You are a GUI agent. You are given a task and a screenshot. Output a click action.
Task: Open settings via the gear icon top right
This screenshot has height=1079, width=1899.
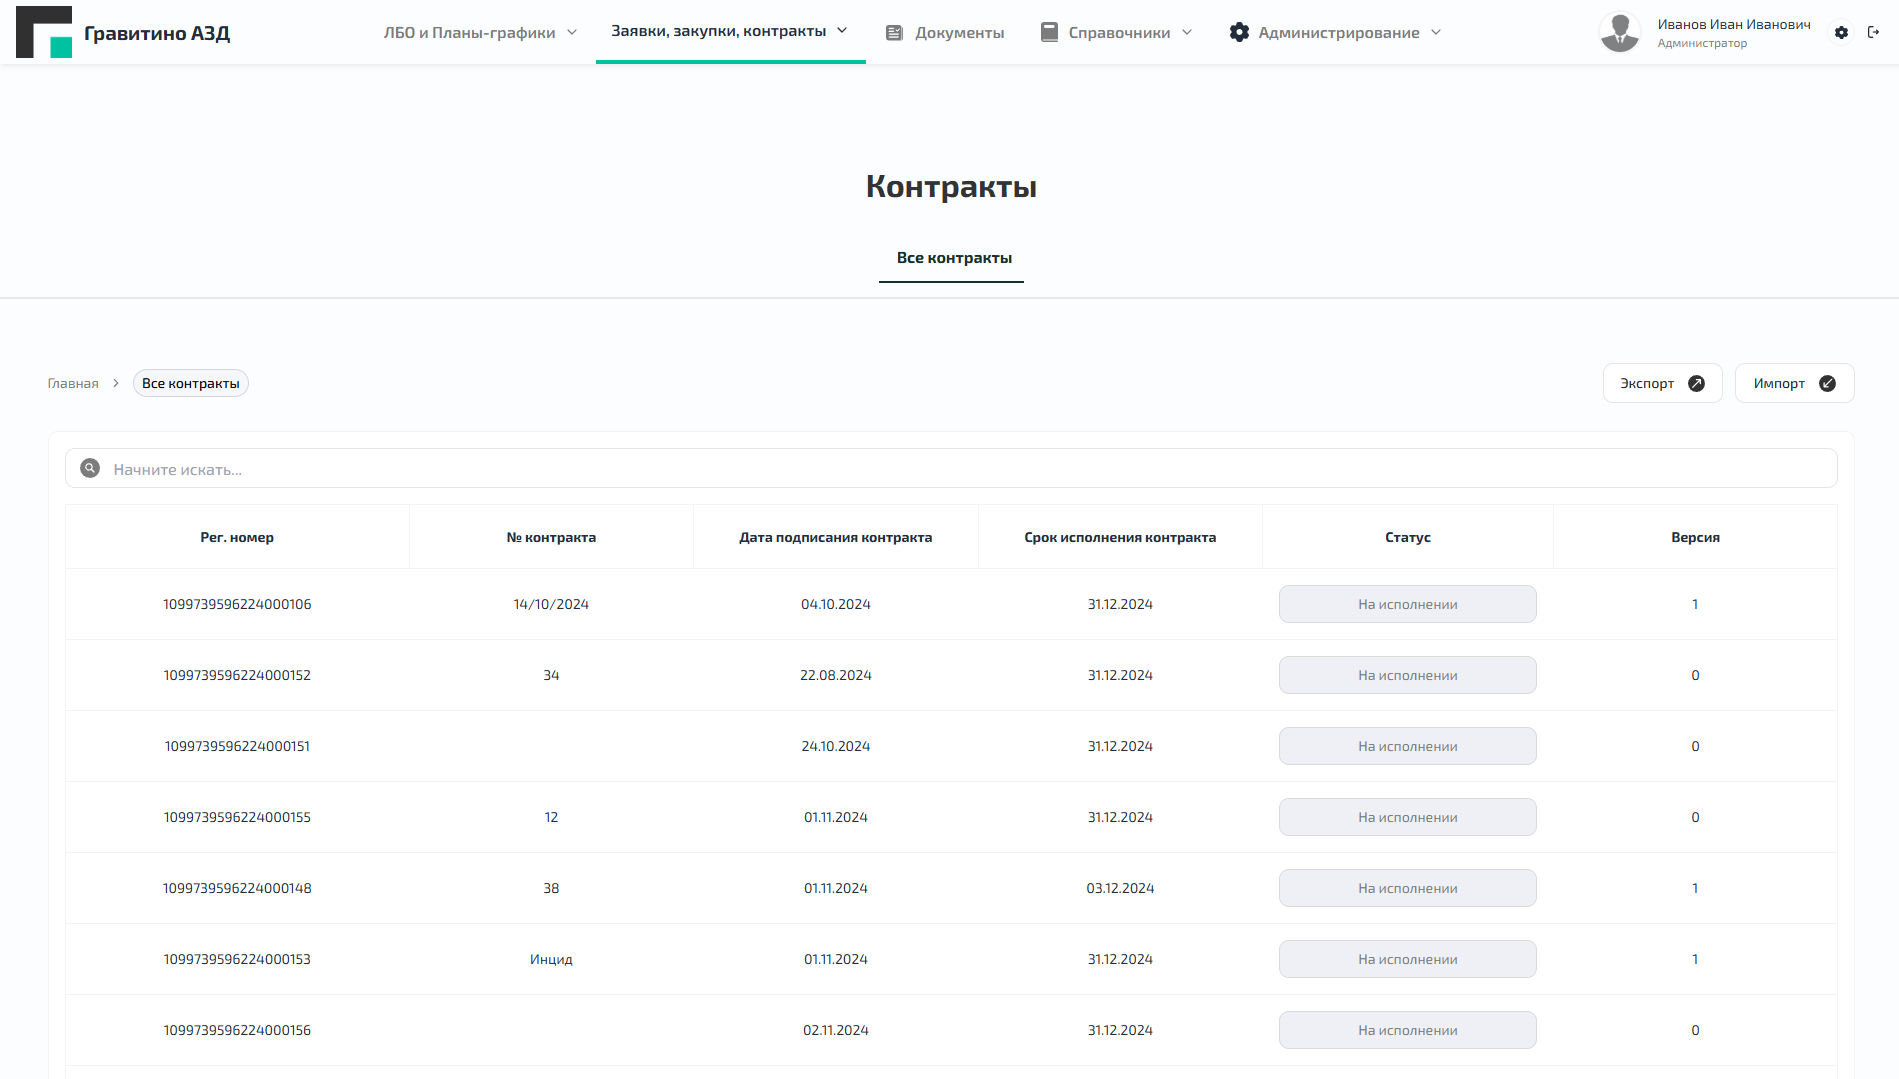click(1841, 32)
